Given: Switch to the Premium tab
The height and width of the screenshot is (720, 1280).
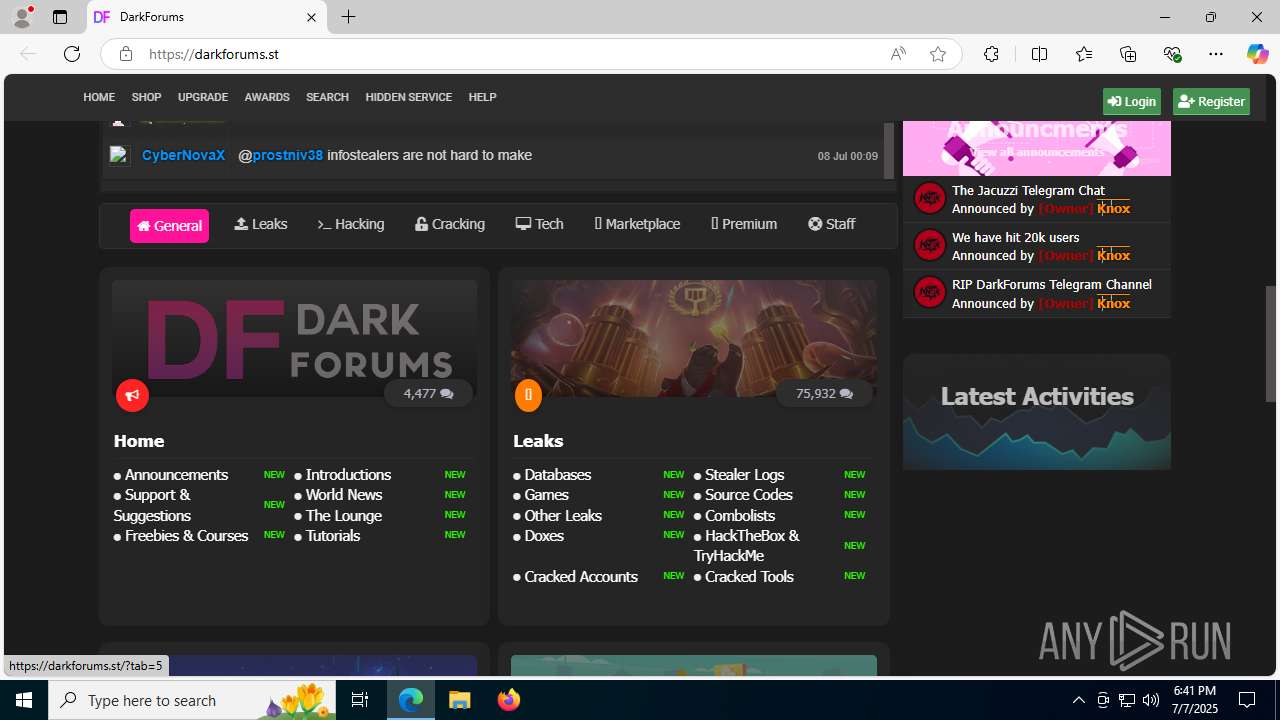Looking at the screenshot, I should (x=744, y=224).
